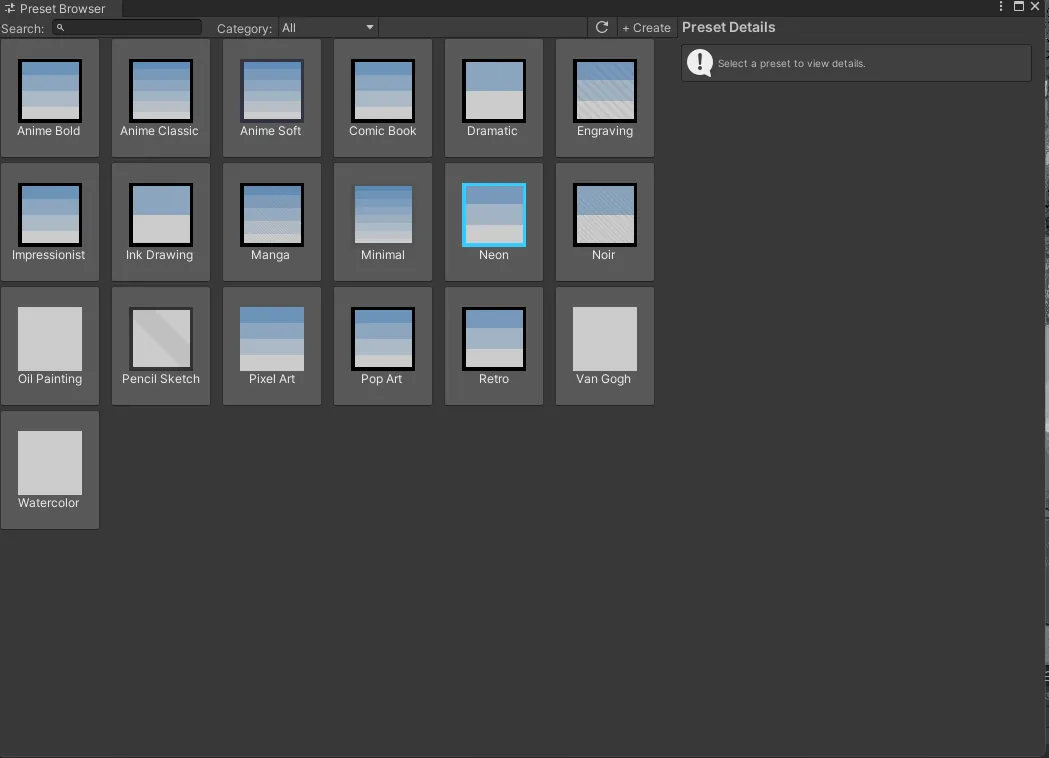The width and height of the screenshot is (1049, 758).
Task: Close the Preset Browser window
Action: [x=1035, y=7]
